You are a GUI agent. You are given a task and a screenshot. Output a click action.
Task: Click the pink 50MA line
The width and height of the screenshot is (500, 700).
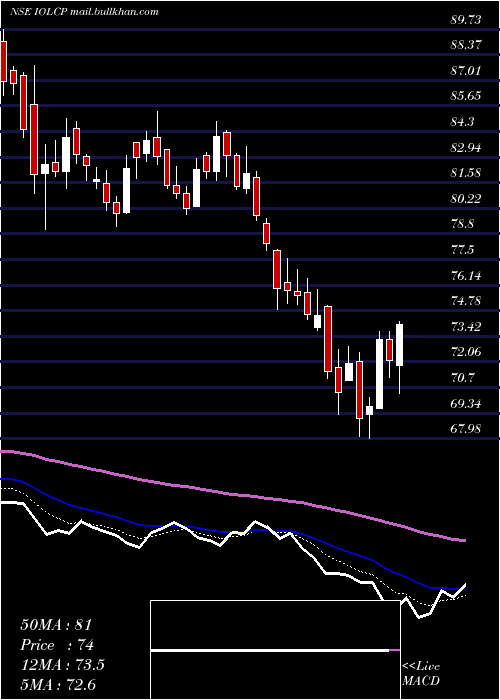tap(232, 494)
